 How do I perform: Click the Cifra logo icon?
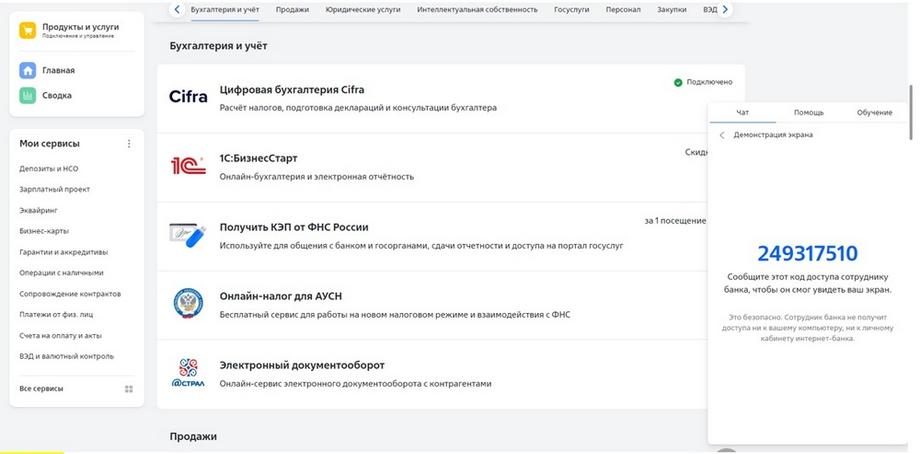188,97
